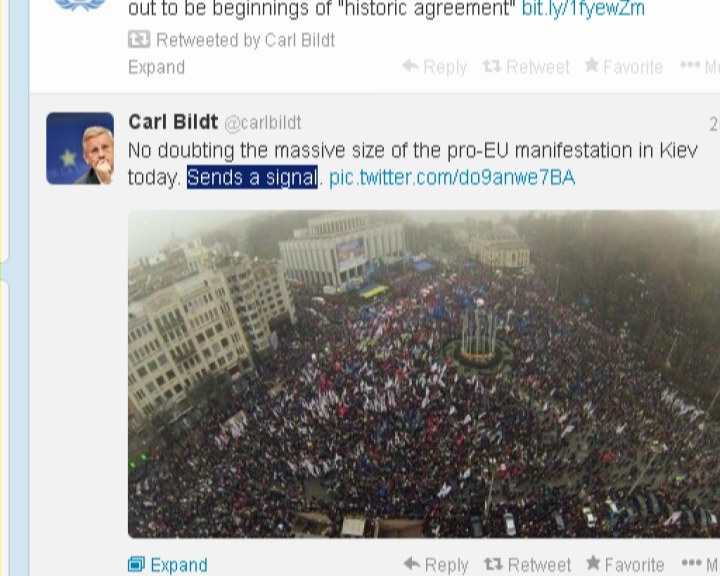Open the bit.ly/1fyewZm link
The height and width of the screenshot is (576, 720).
pos(583,8)
